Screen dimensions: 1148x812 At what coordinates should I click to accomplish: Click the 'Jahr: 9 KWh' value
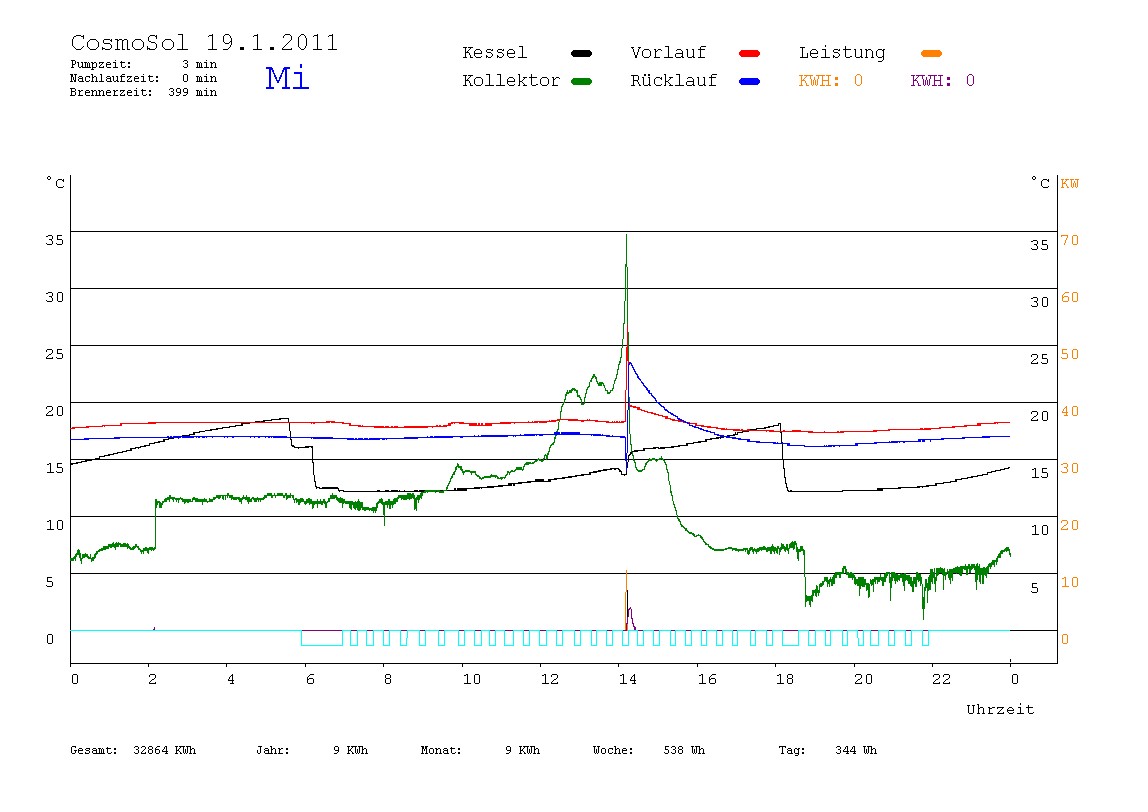[312, 750]
